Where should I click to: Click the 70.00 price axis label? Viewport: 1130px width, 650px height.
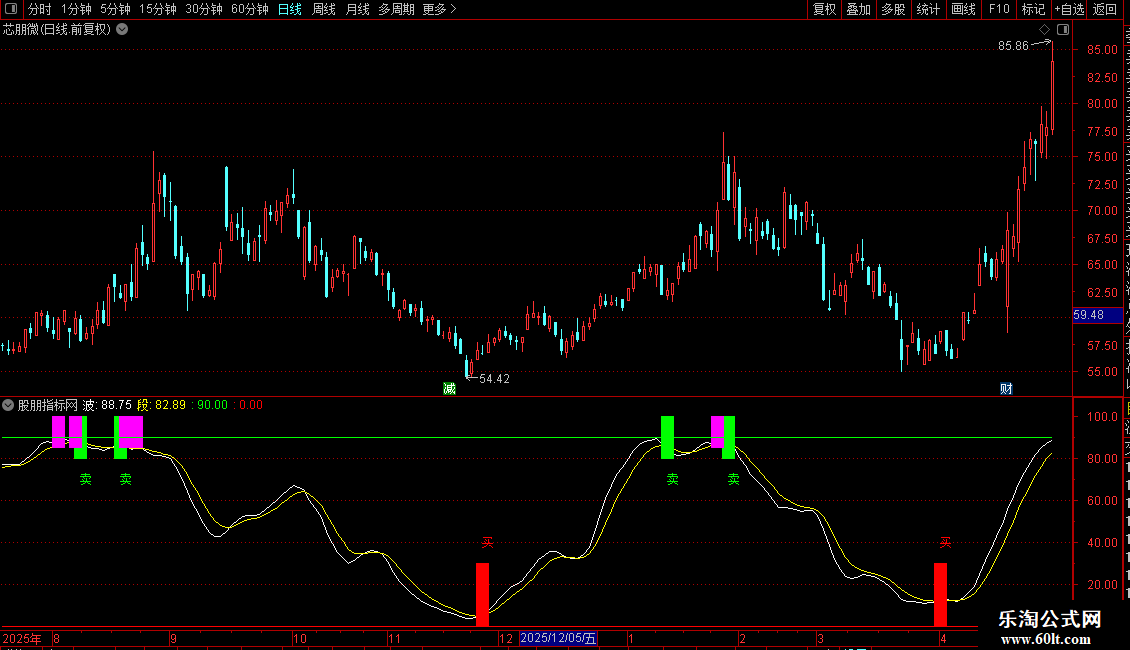coord(1103,211)
